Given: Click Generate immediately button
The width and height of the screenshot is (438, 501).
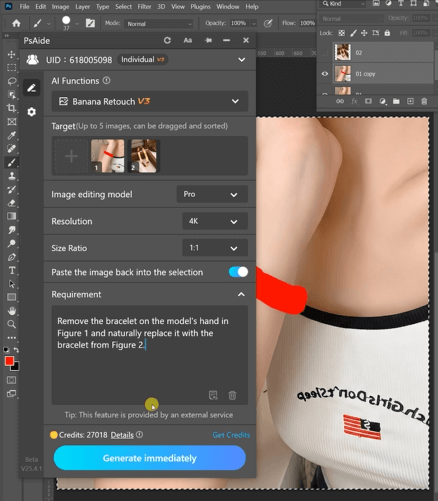Looking at the screenshot, I should tap(150, 458).
